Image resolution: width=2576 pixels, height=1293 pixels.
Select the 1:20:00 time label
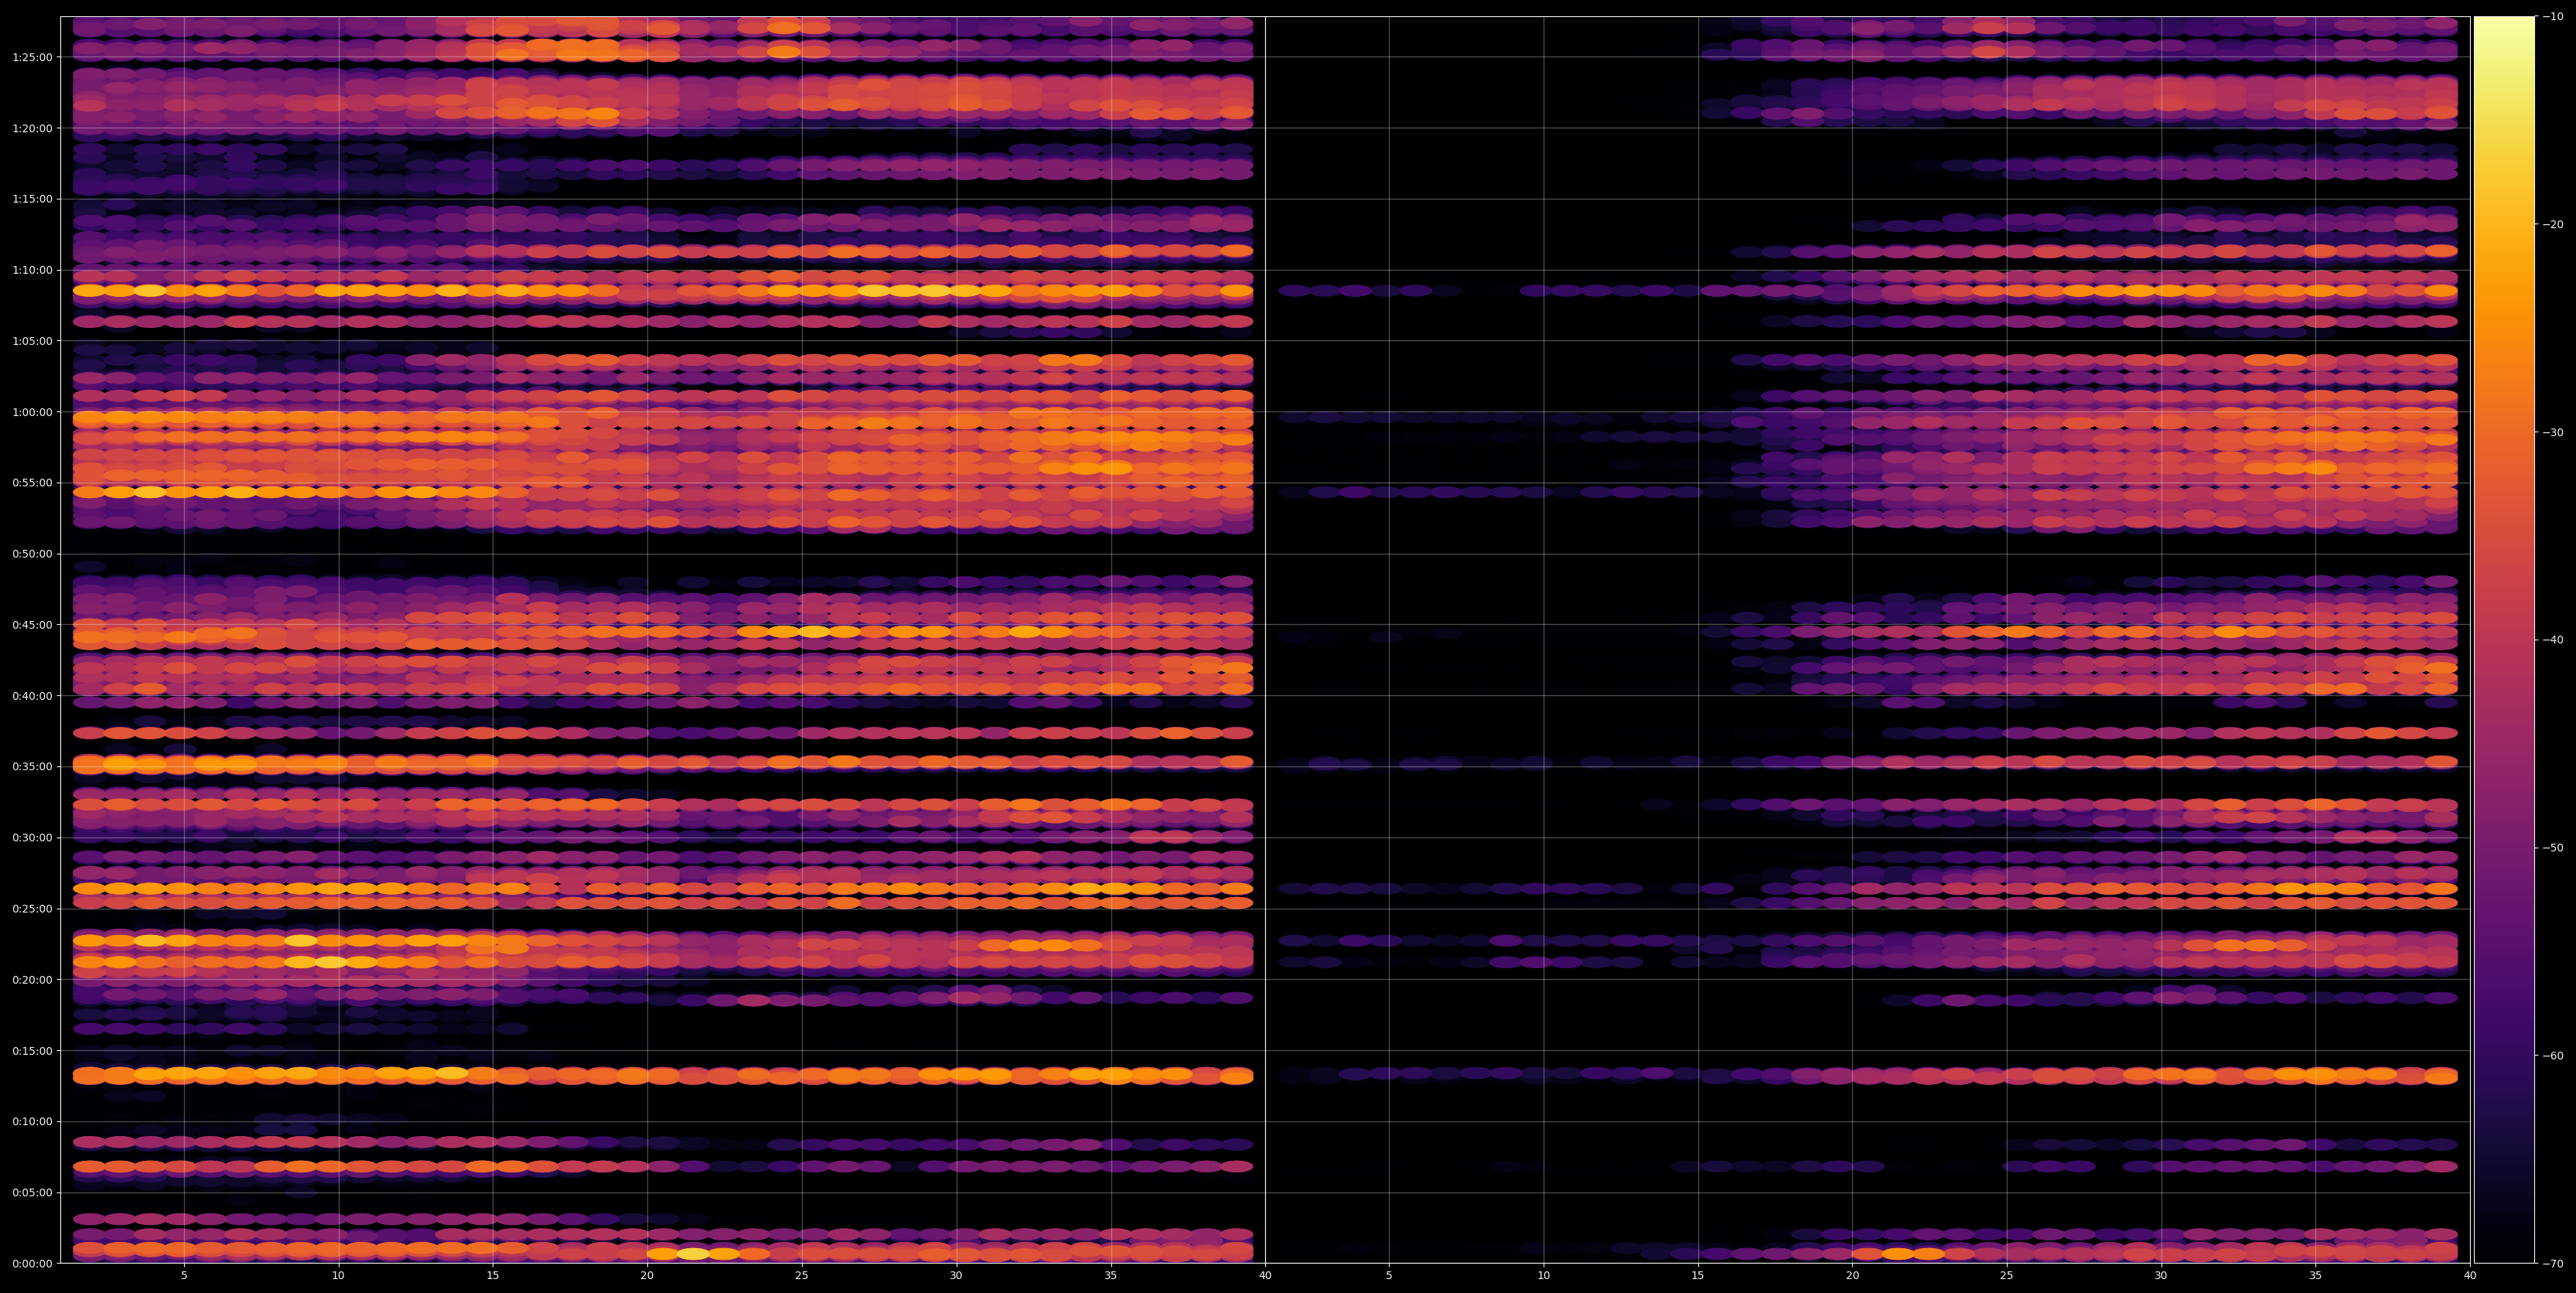[x=33, y=128]
